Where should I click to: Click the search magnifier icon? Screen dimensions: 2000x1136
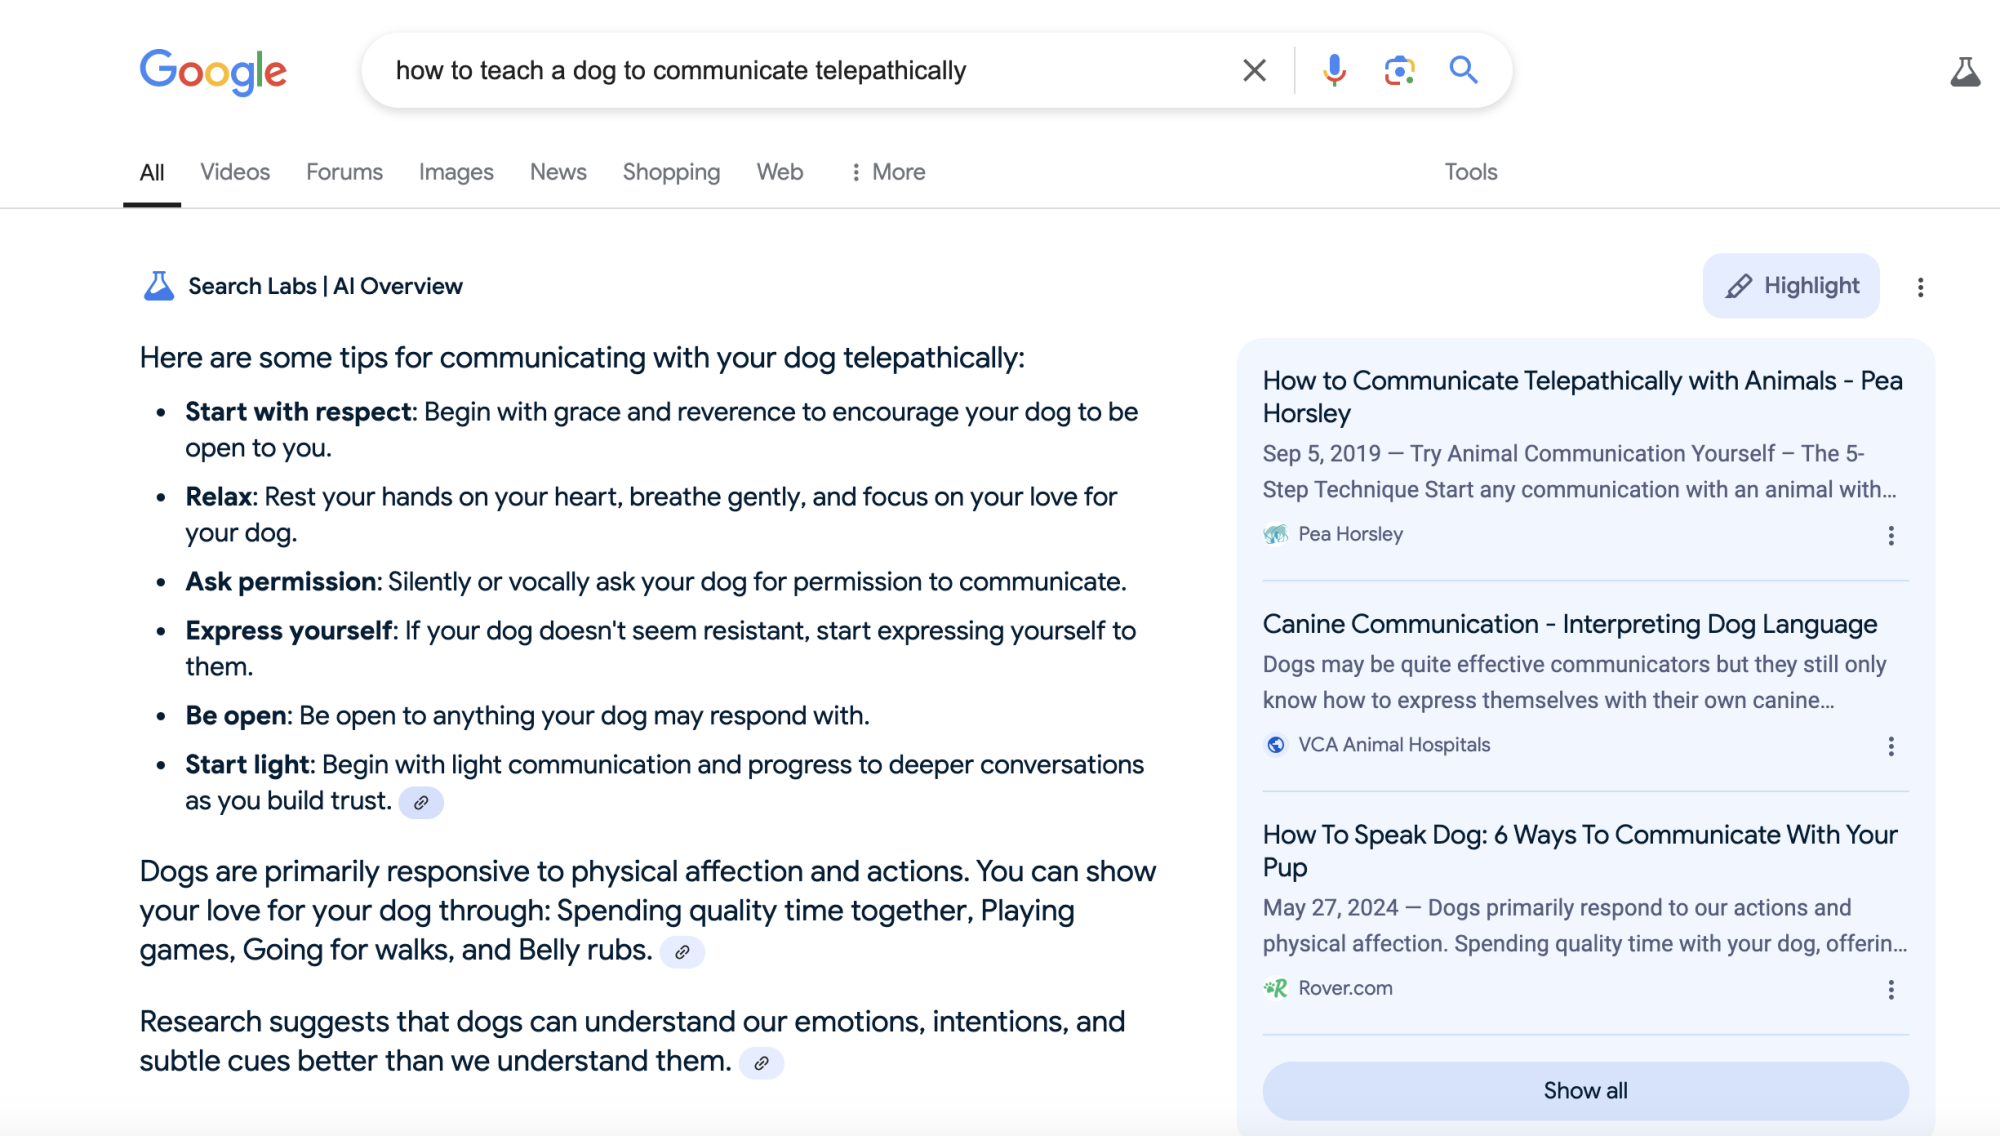[1463, 70]
